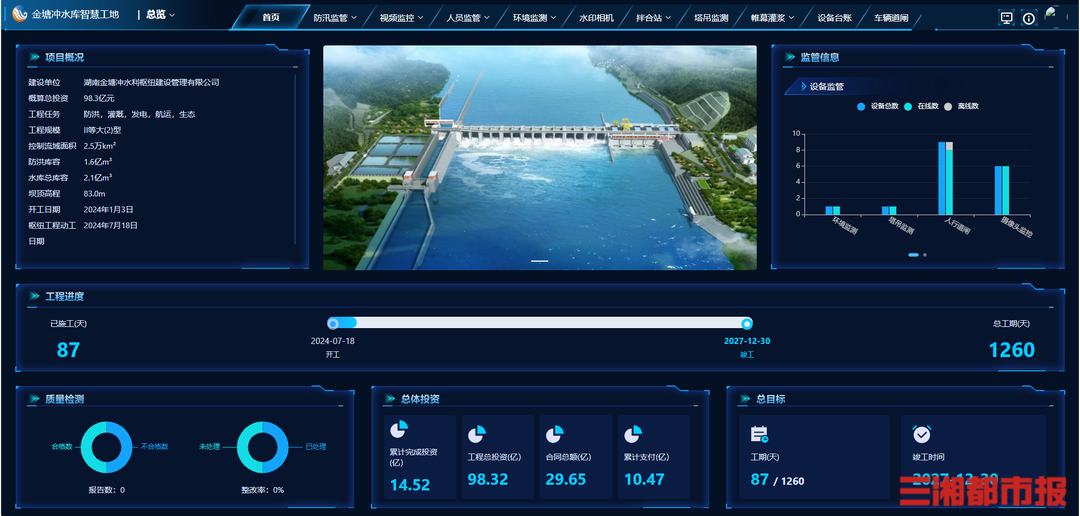
Task: Switch to the 首页 tab
Action: click(x=271, y=18)
